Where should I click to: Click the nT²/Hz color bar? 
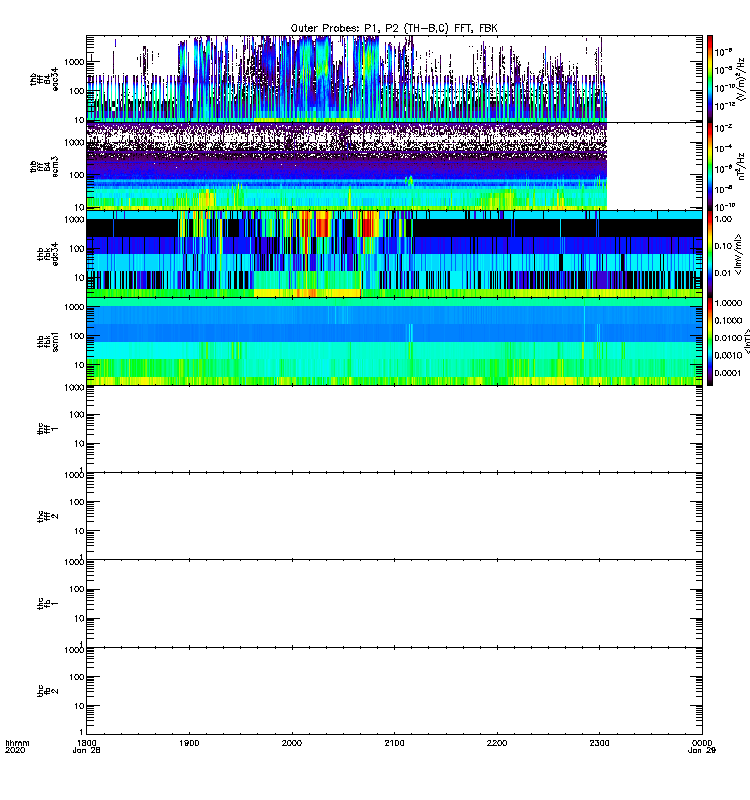point(710,166)
